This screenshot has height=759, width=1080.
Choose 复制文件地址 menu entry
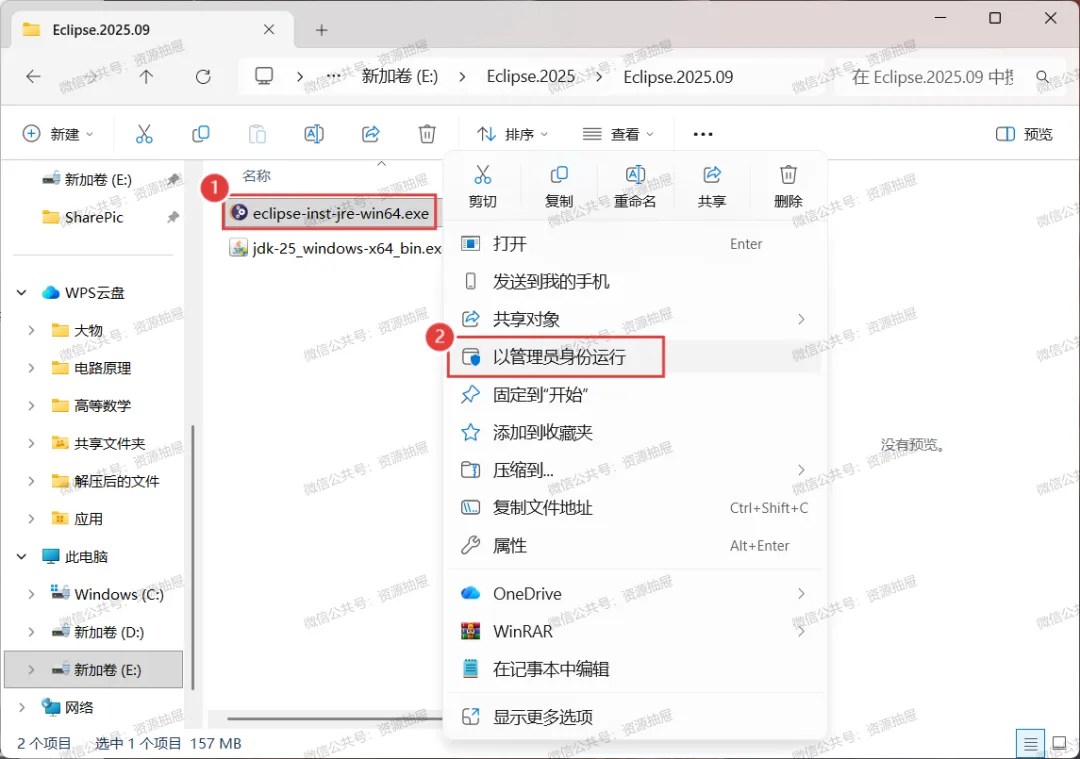point(634,508)
